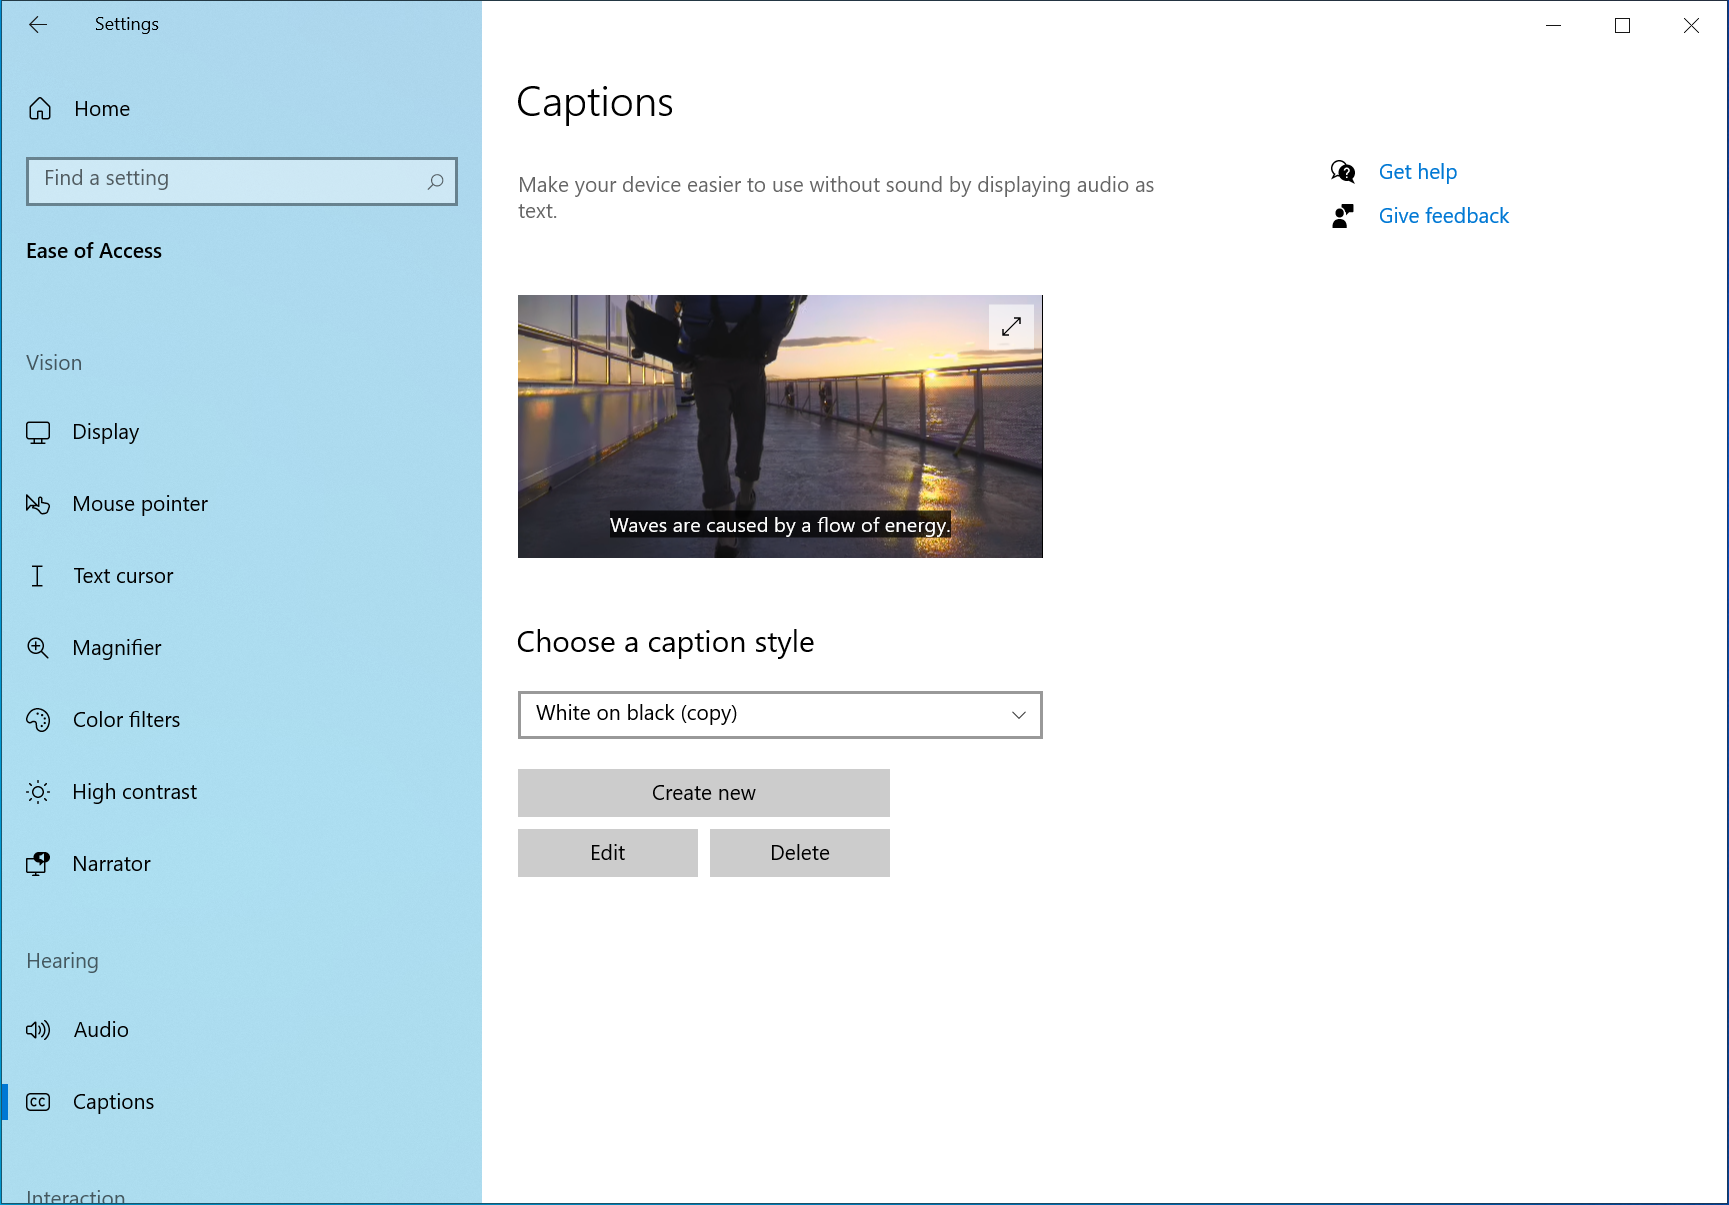Click the dropdown chevron under Choose a caption style
This screenshot has height=1205, width=1729.
click(1018, 714)
